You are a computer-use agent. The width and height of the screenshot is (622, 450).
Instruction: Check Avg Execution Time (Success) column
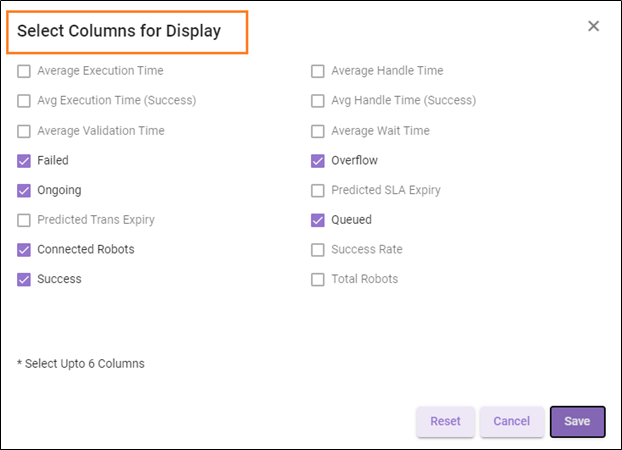tap(24, 101)
